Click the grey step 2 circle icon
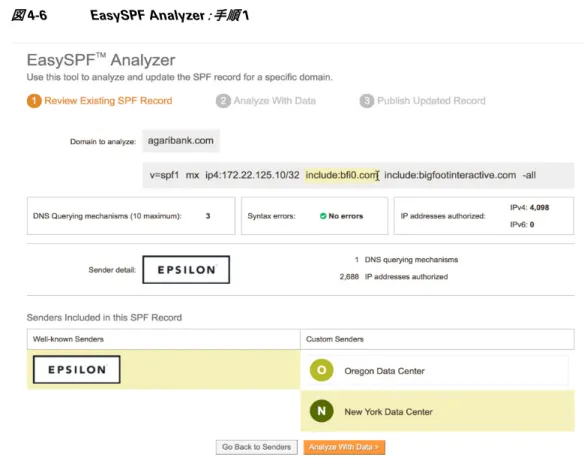The height and width of the screenshot is (473, 584). (223, 101)
